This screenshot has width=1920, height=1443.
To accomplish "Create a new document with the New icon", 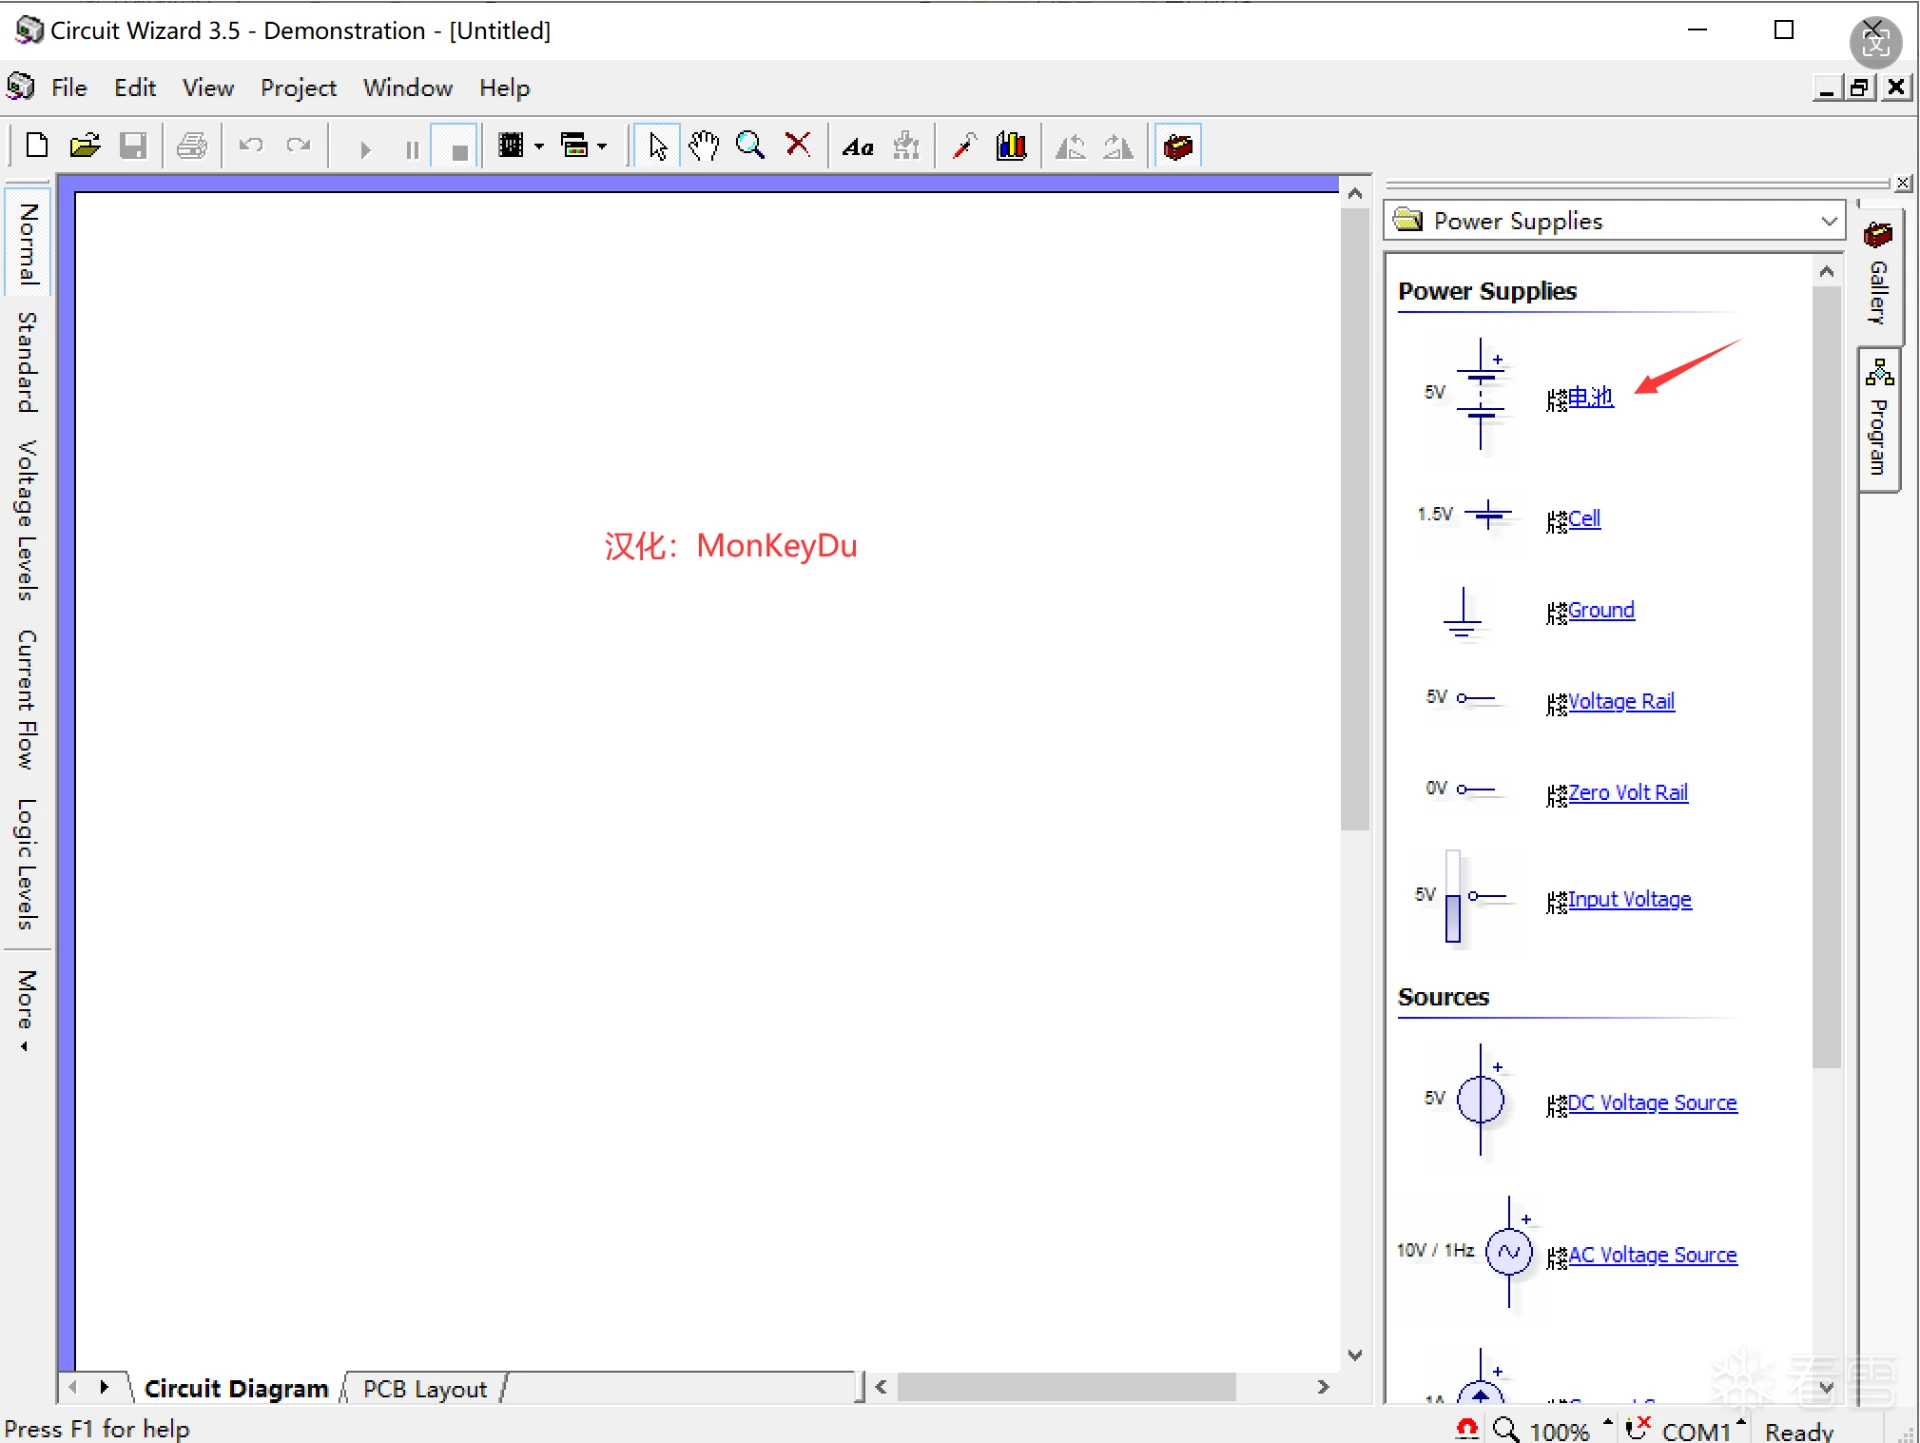I will pos(37,146).
